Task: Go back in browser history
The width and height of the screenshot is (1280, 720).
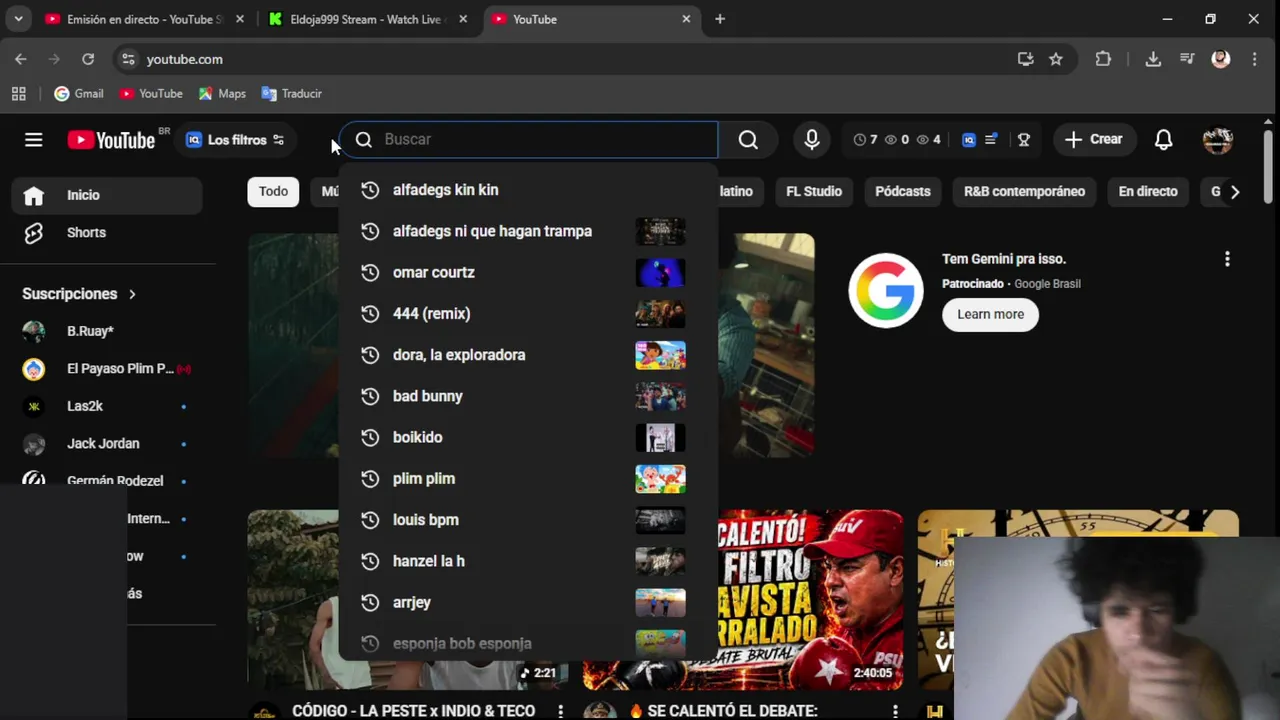Action: [x=21, y=59]
